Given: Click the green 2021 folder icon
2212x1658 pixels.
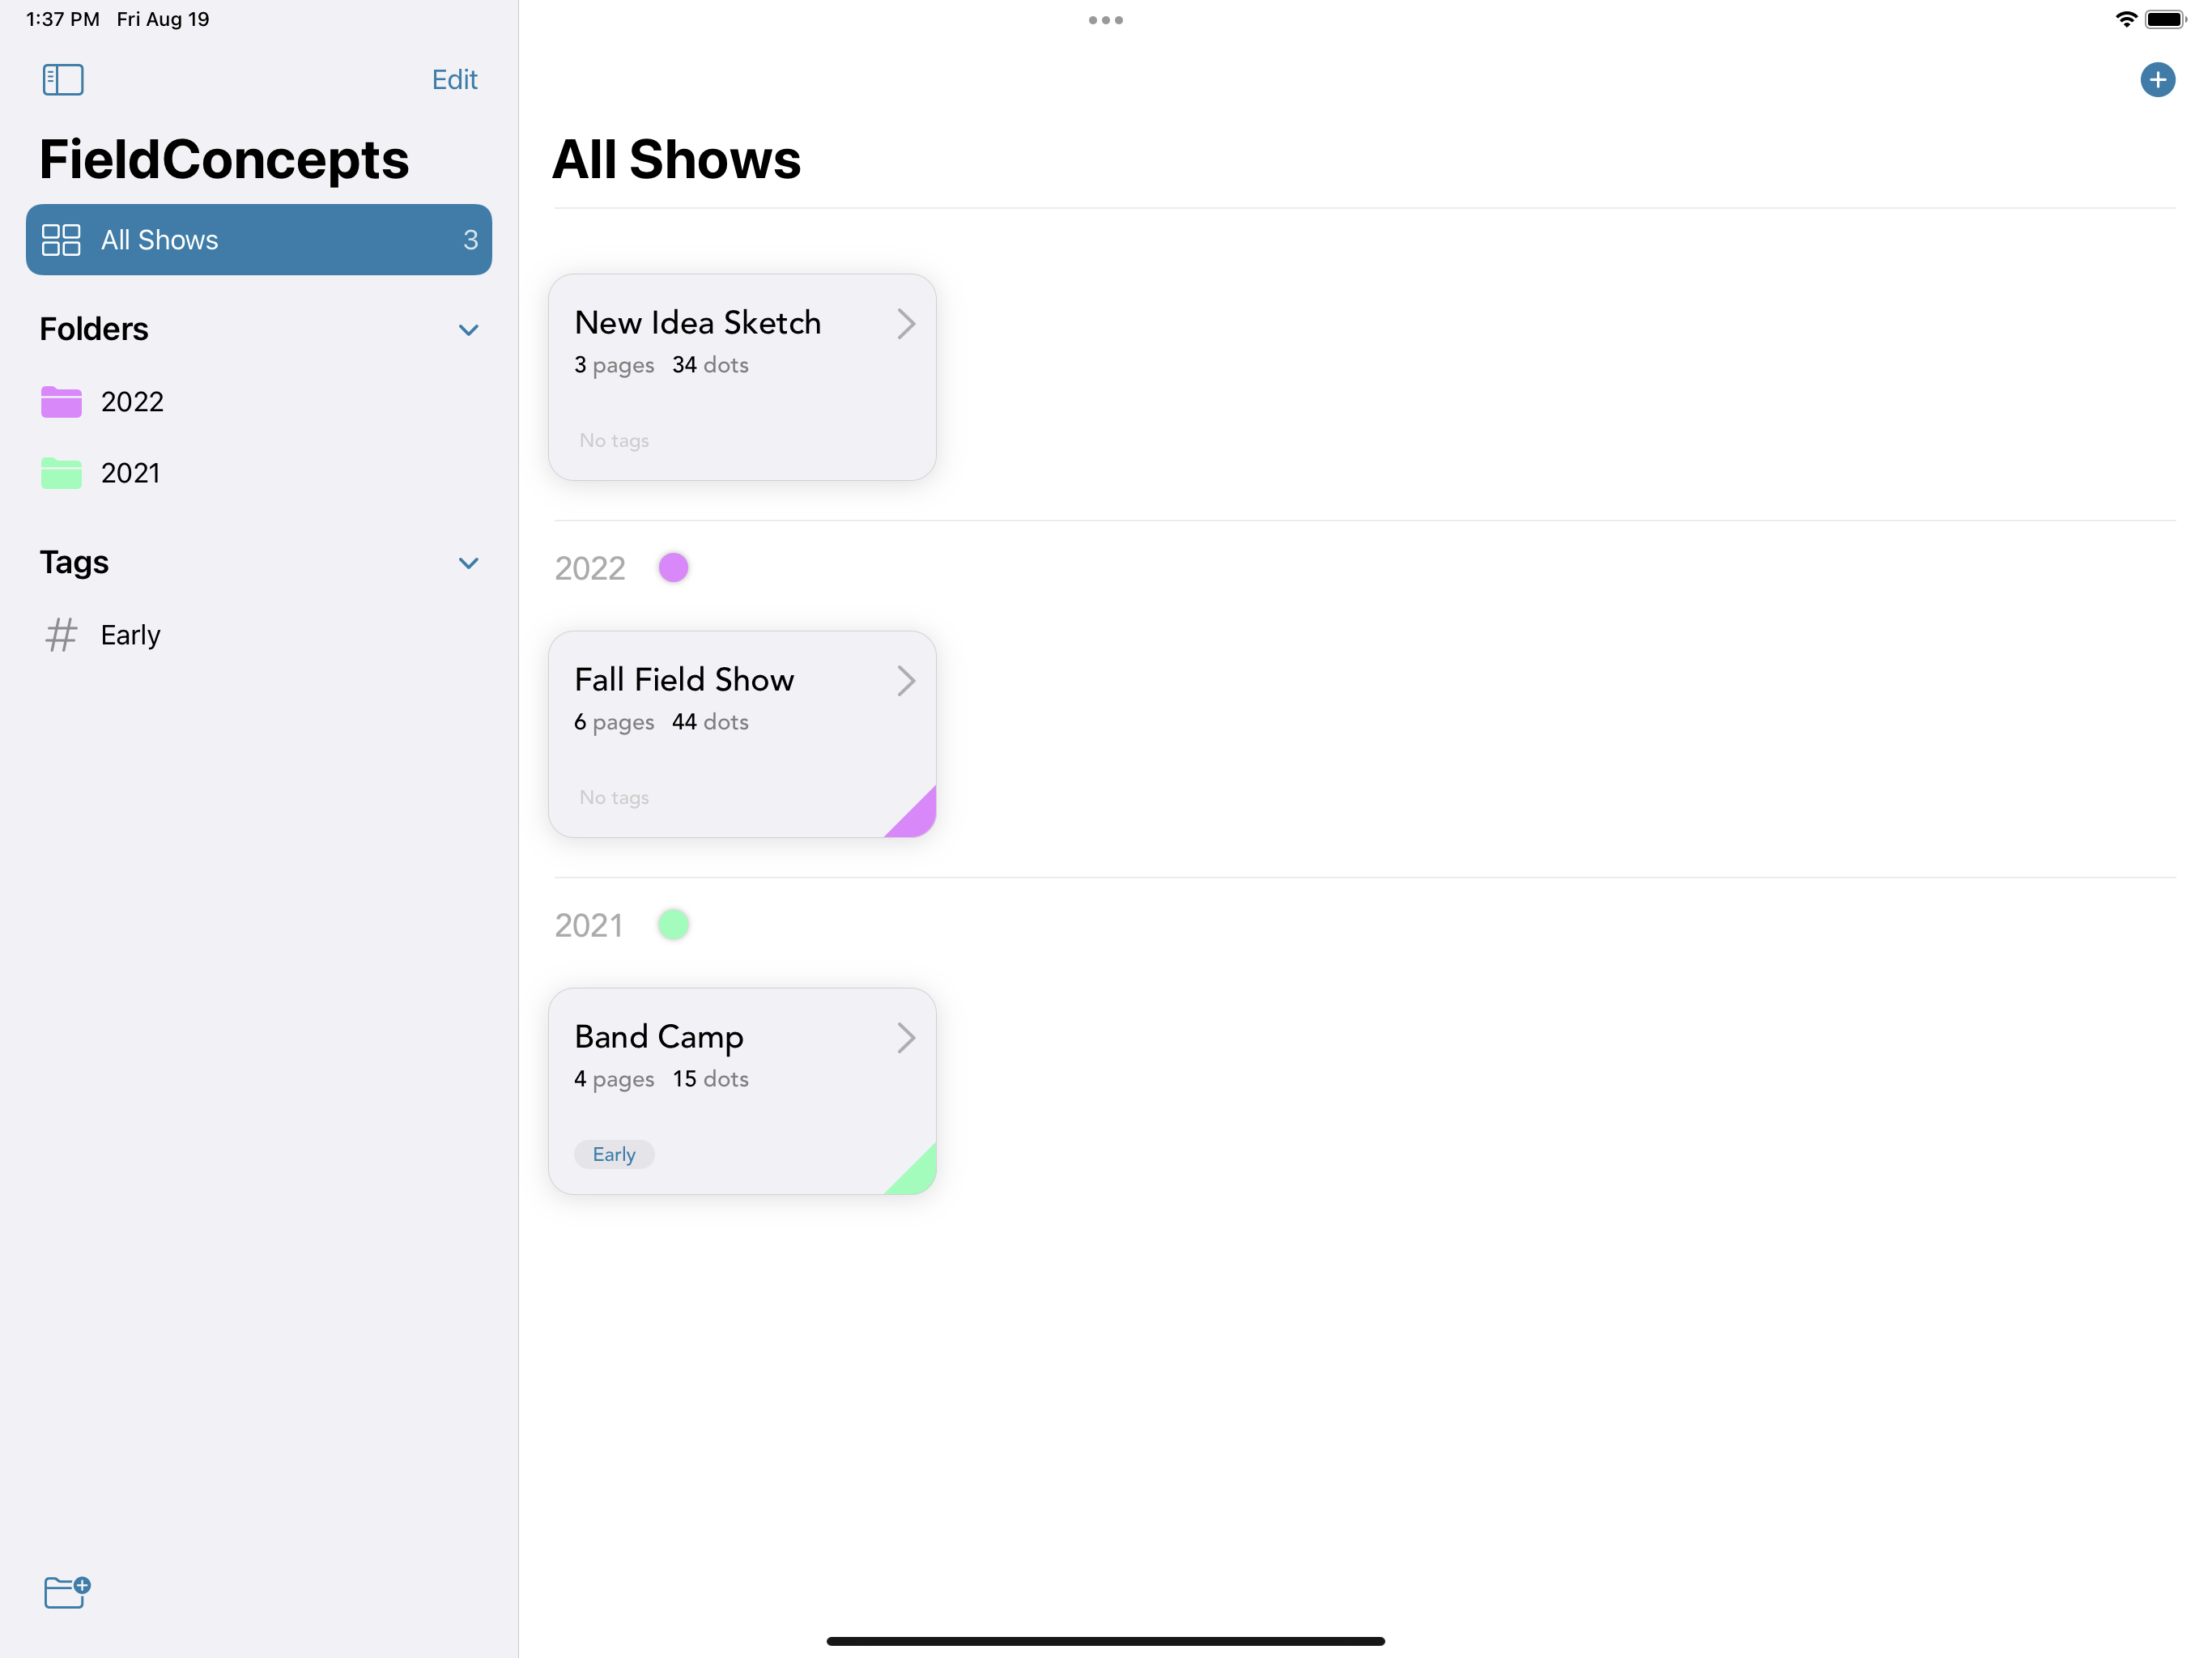Looking at the screenshot, I should pyautogui.click(x=61, y=473).
